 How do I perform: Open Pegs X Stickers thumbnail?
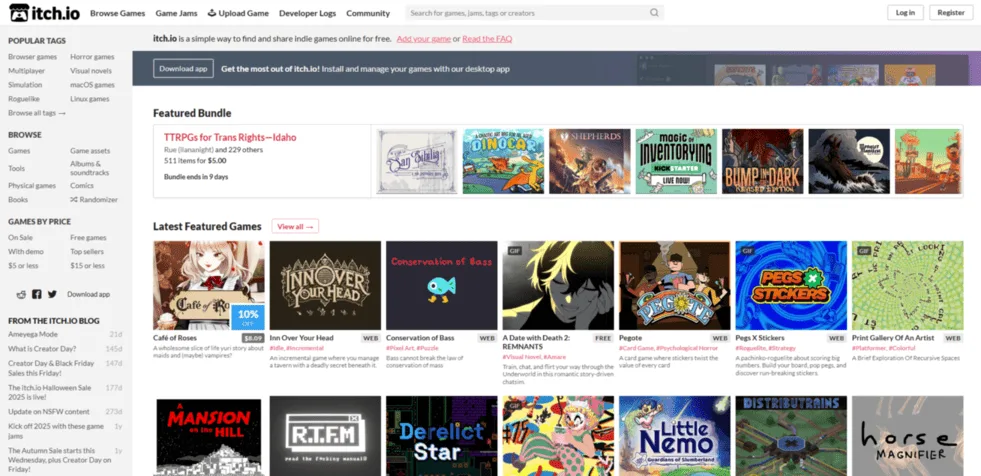791,285
